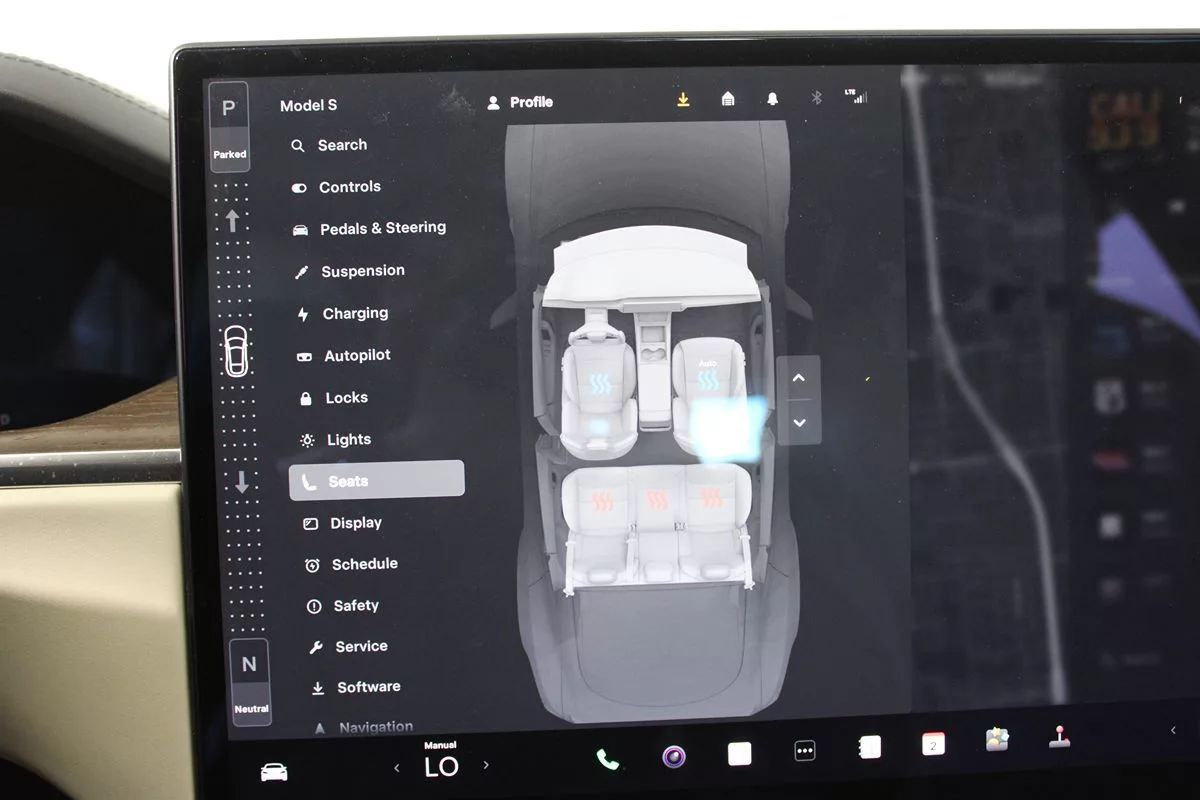Open the all apps three-dot icon
Image resolution: width=1200 pixels, height=800 pixels.
pyautogui.click(x=805, y=751)
